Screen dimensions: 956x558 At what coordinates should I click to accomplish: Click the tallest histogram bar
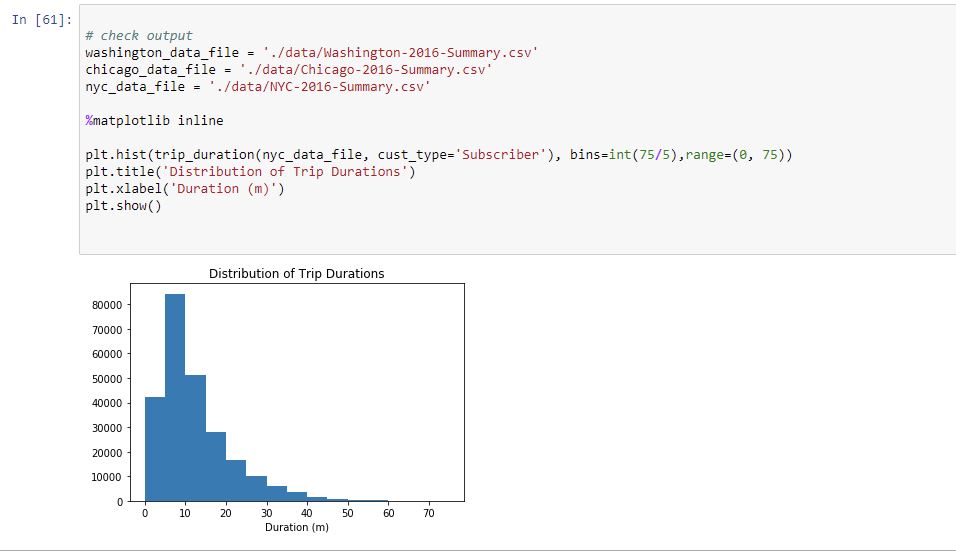click(x=175, y=398)
